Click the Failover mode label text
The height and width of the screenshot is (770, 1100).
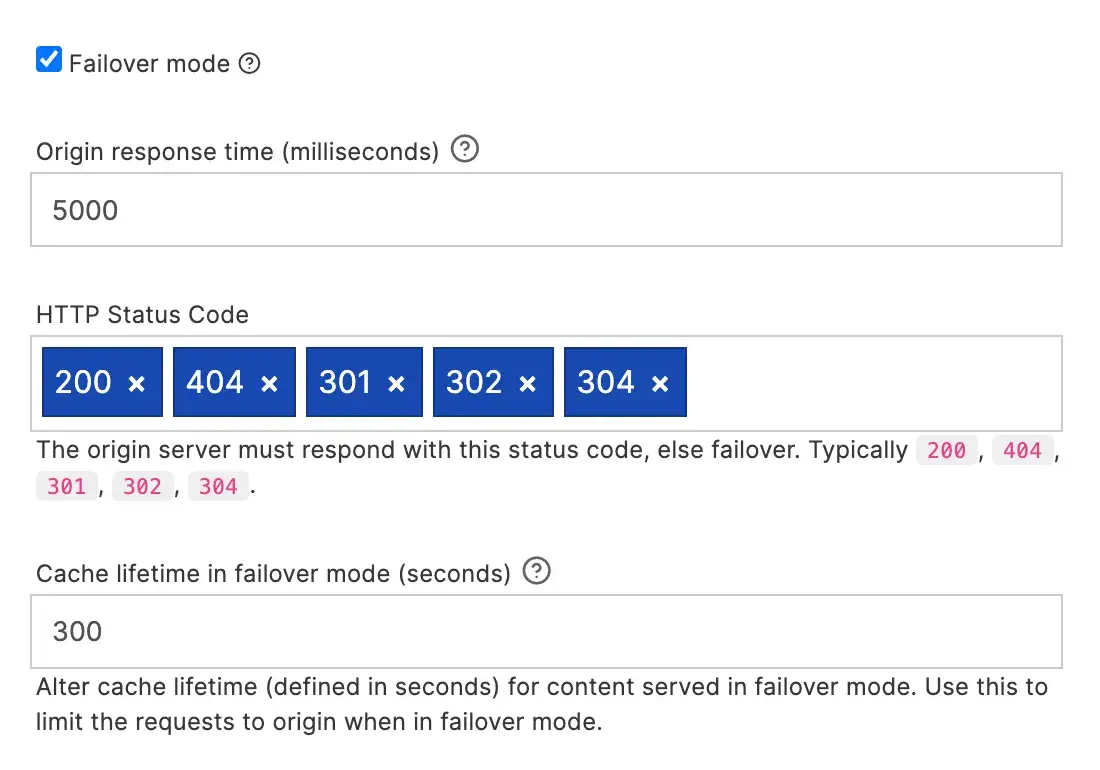pos(148,63)
